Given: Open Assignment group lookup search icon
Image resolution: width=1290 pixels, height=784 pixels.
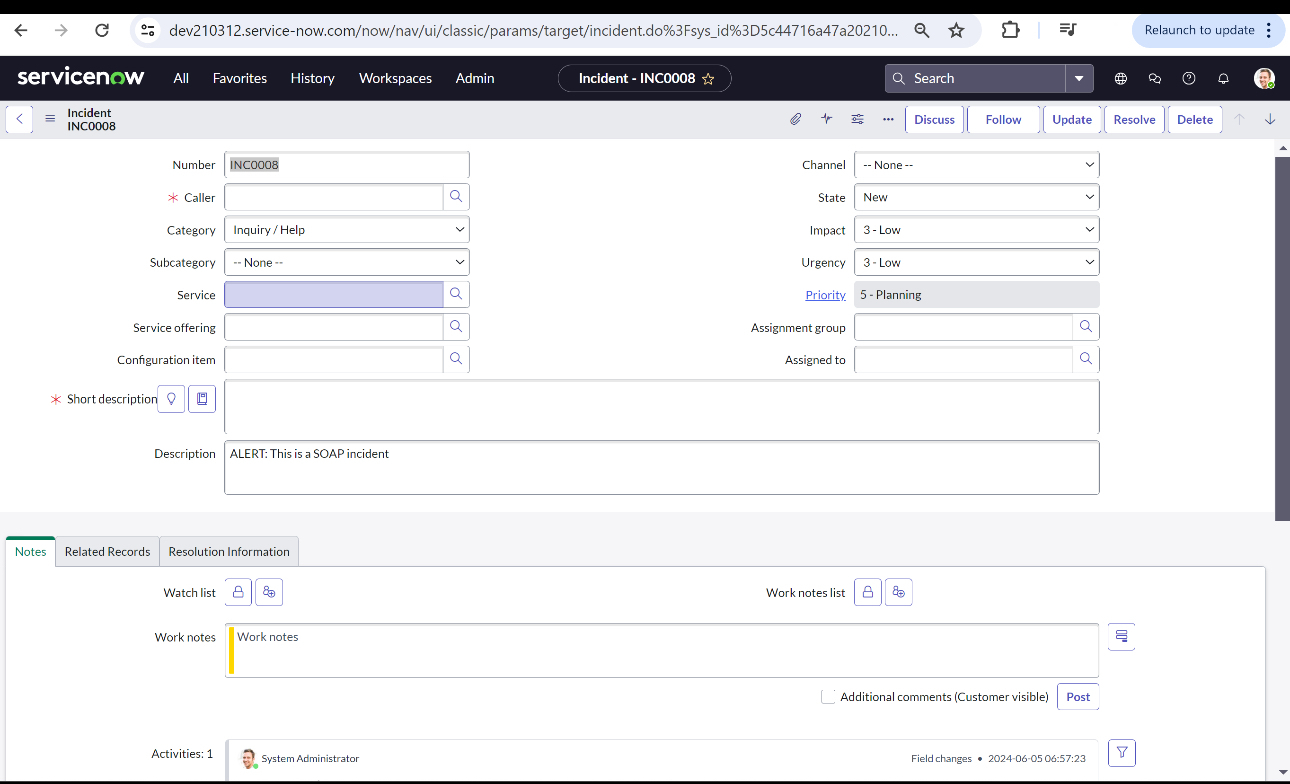Looking at the screenshot, I should point(1085,327).
